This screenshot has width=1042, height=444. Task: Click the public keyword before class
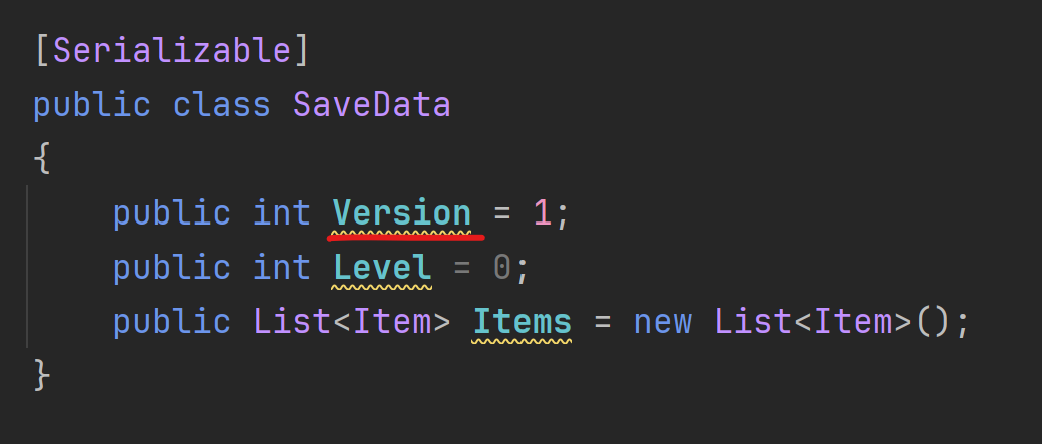pos(91,105)
